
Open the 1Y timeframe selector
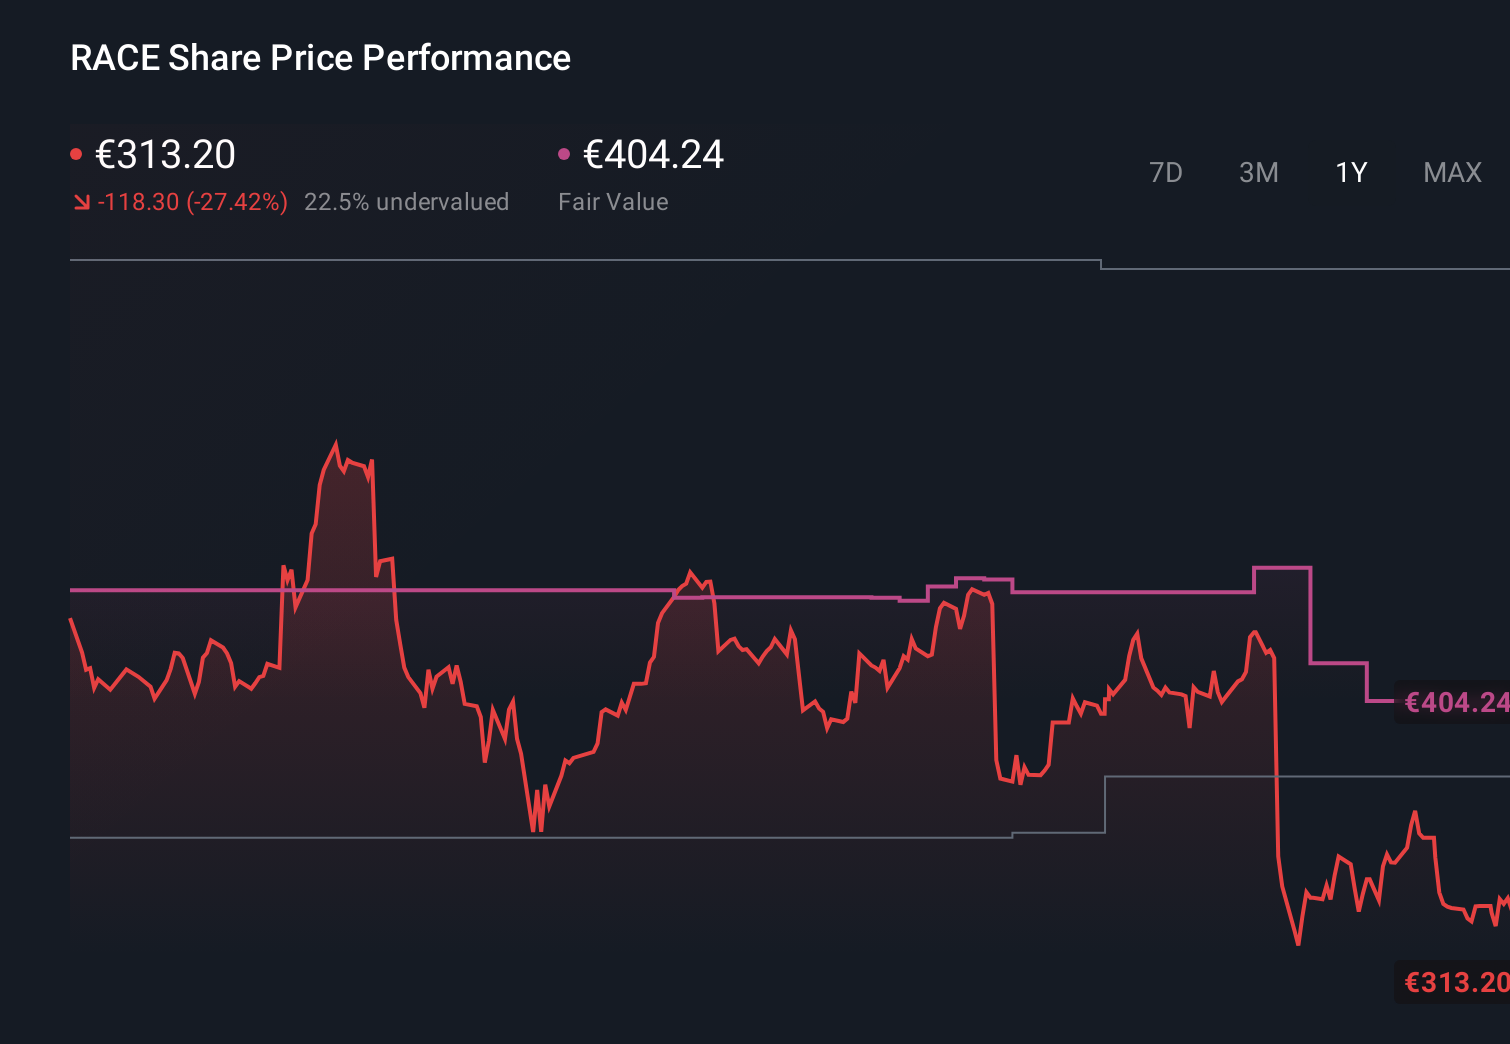point(1350,172)
